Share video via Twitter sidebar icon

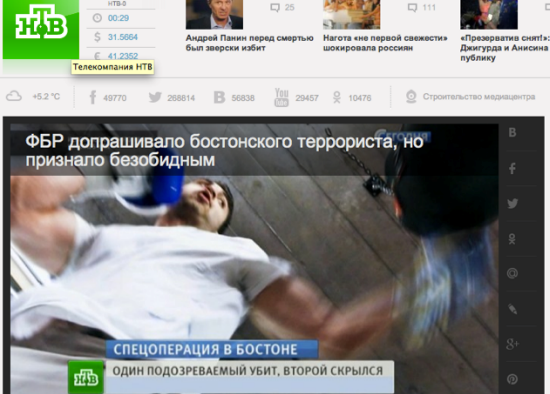[512, 203]
